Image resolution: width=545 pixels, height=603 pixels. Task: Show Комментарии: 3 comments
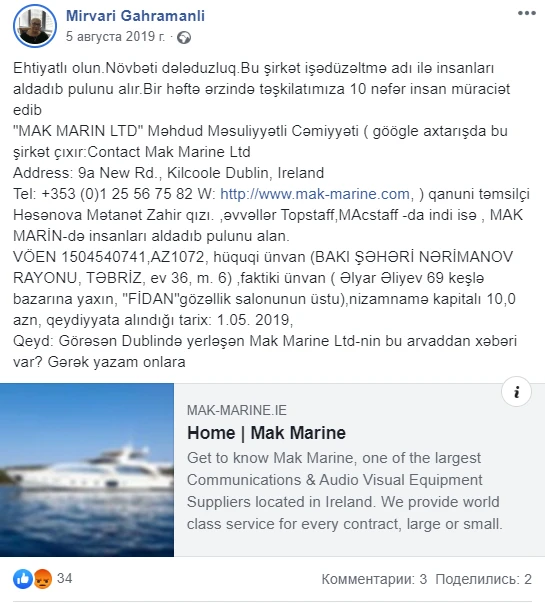(x=374, y=579)
